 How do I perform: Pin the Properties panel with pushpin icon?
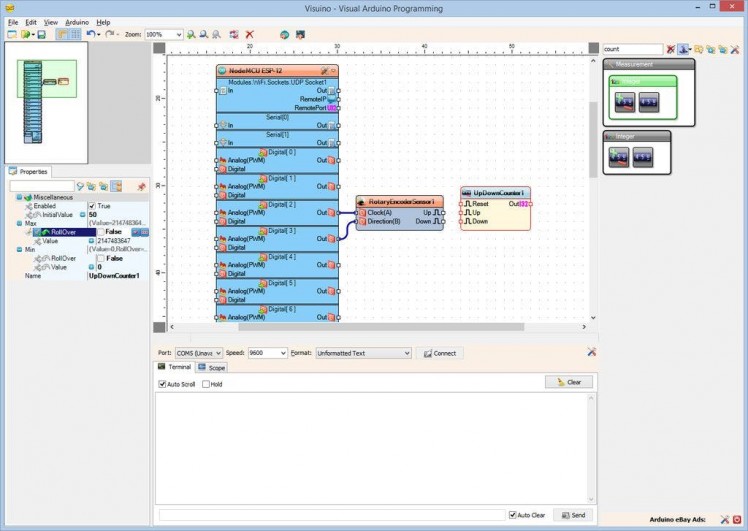141,186
